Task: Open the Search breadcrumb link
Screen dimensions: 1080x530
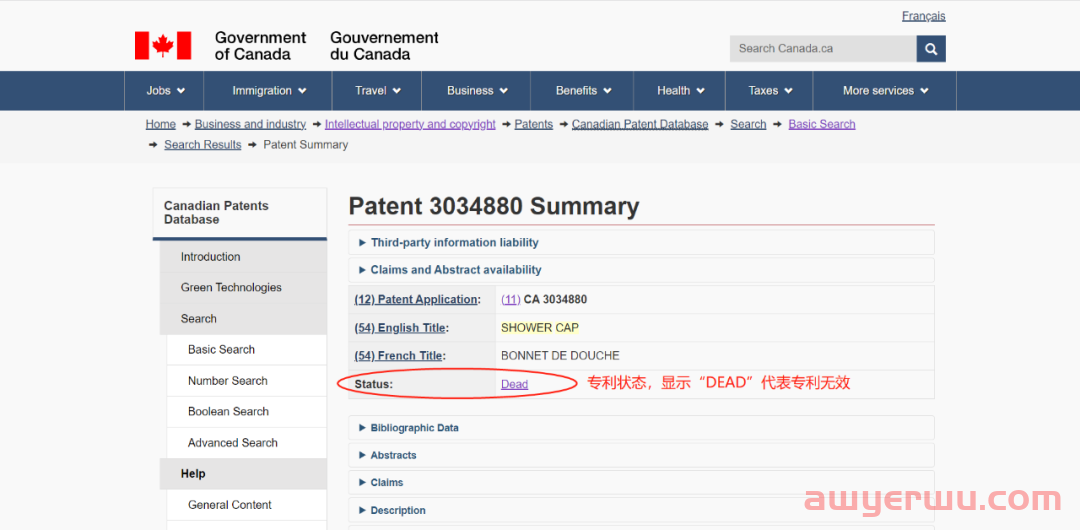Action: click(748, 124)
